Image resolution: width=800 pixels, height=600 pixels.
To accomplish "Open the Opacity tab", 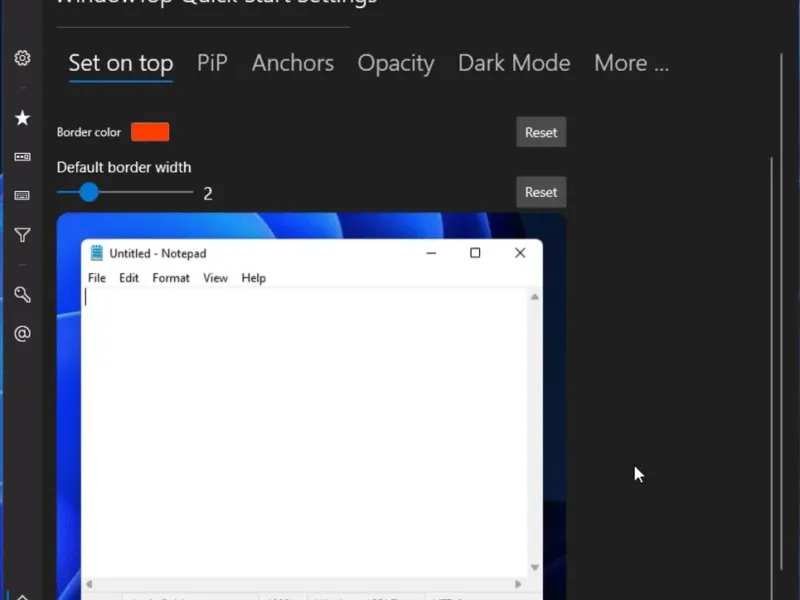I will (x=396, y=64).
